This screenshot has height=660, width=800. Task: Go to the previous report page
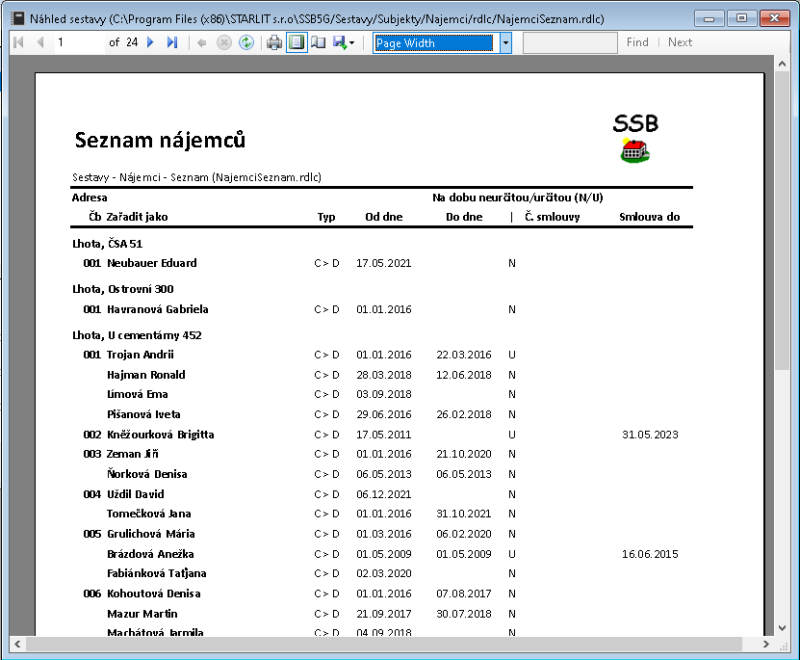click(40, 43)
